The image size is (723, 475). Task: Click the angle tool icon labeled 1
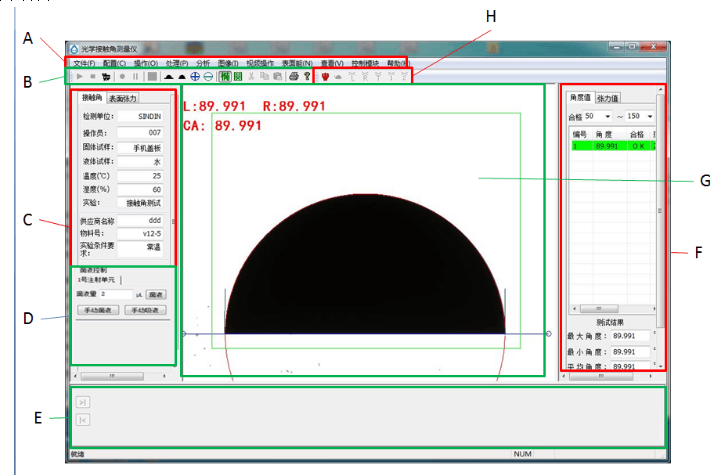click(x=391, y=77)
